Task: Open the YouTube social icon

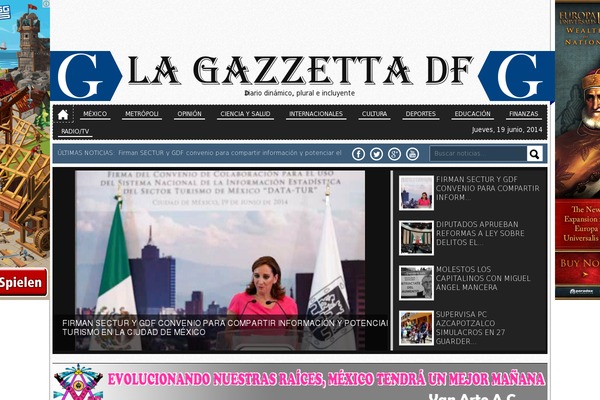Action: coord(412,154)
